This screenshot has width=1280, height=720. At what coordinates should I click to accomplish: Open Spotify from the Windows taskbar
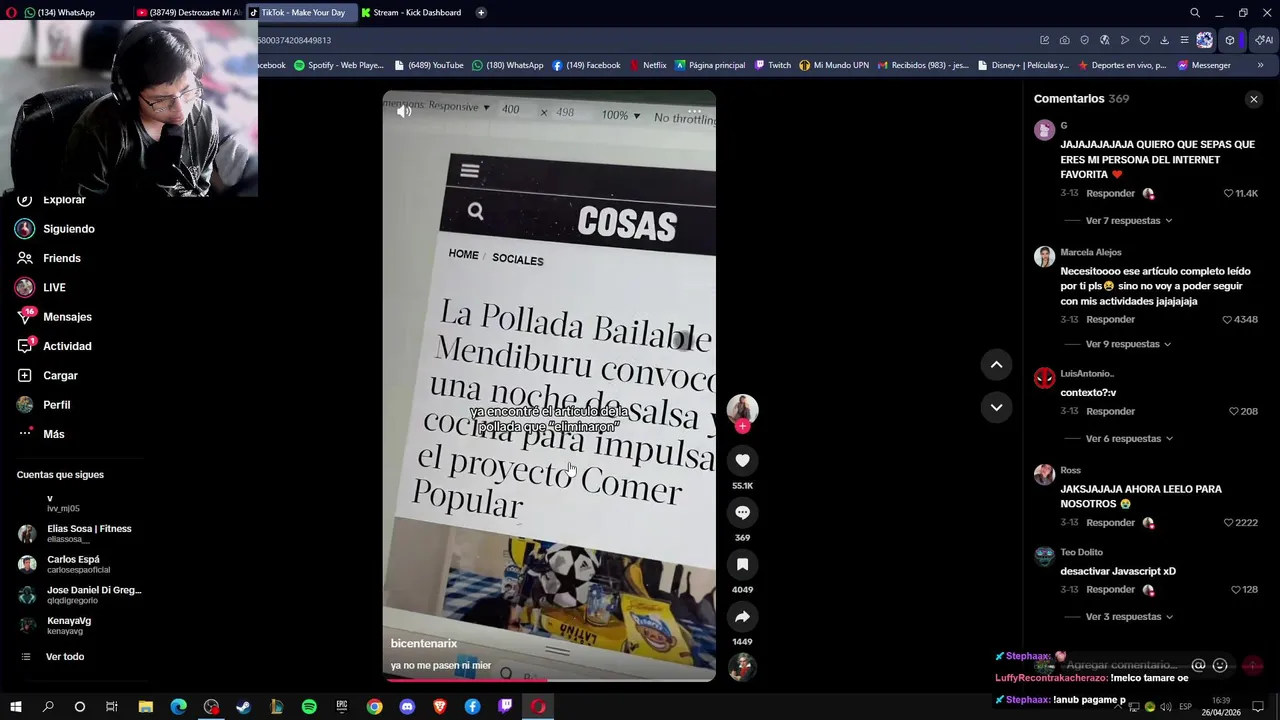(x=309, y=707)
